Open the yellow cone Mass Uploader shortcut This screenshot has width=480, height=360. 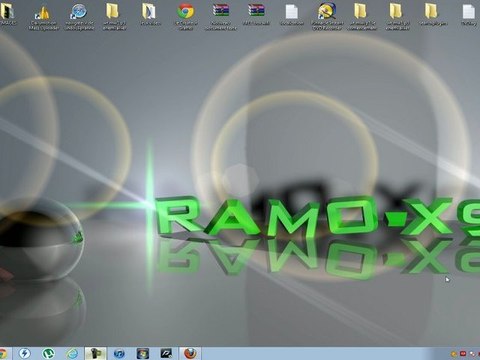pyautogui.click(x=44, y=17)
